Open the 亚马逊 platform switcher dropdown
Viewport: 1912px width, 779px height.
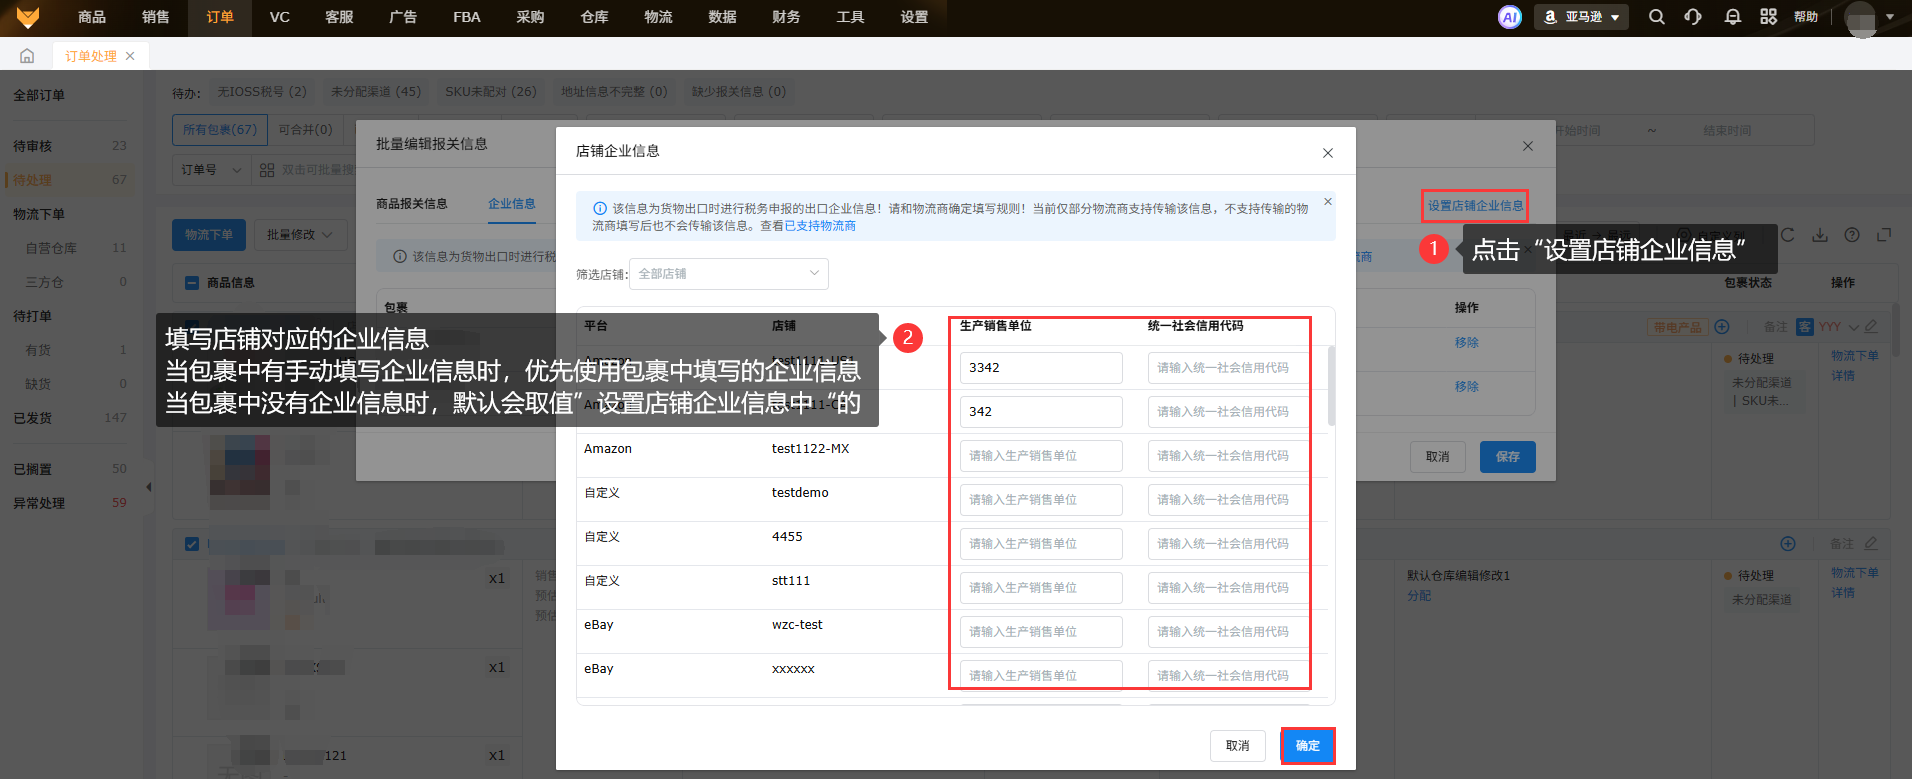coord(1581,17)
